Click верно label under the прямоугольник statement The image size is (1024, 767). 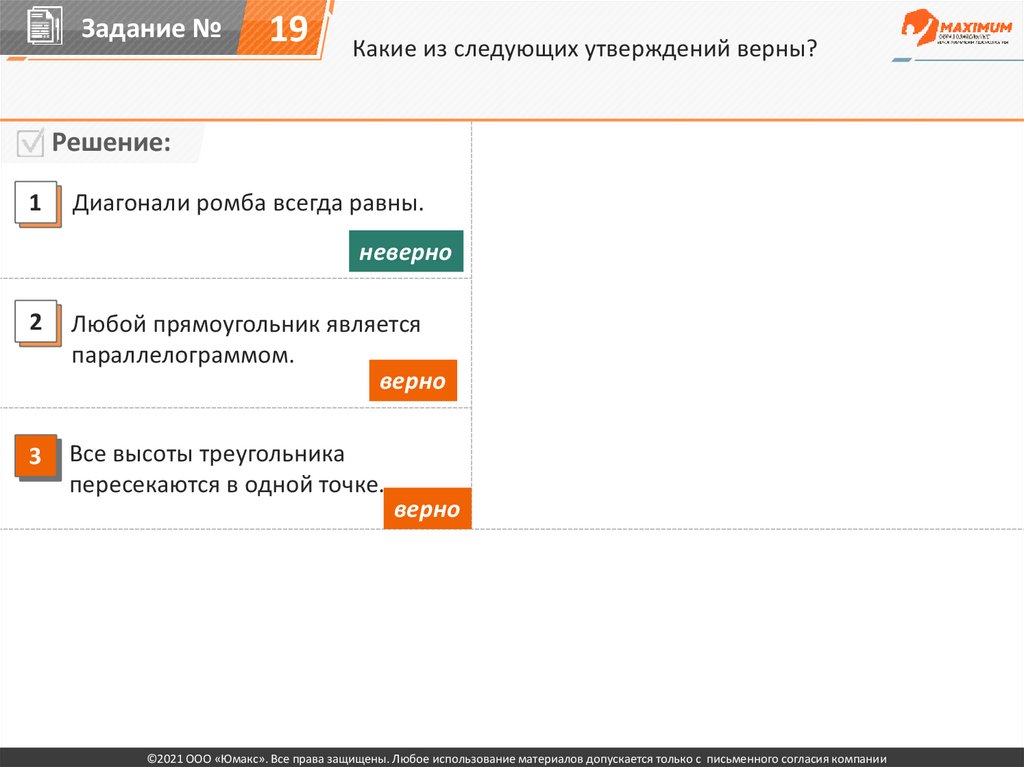tap(413, 380)
